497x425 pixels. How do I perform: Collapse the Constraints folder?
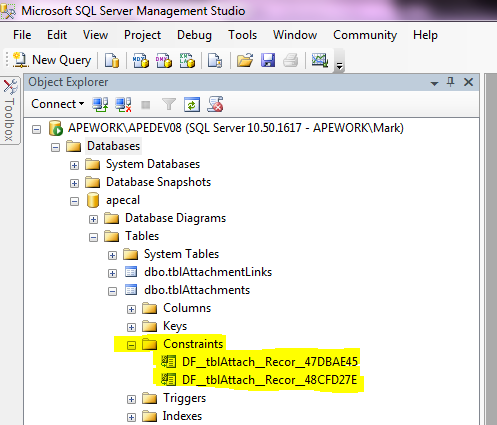point(131,345)
